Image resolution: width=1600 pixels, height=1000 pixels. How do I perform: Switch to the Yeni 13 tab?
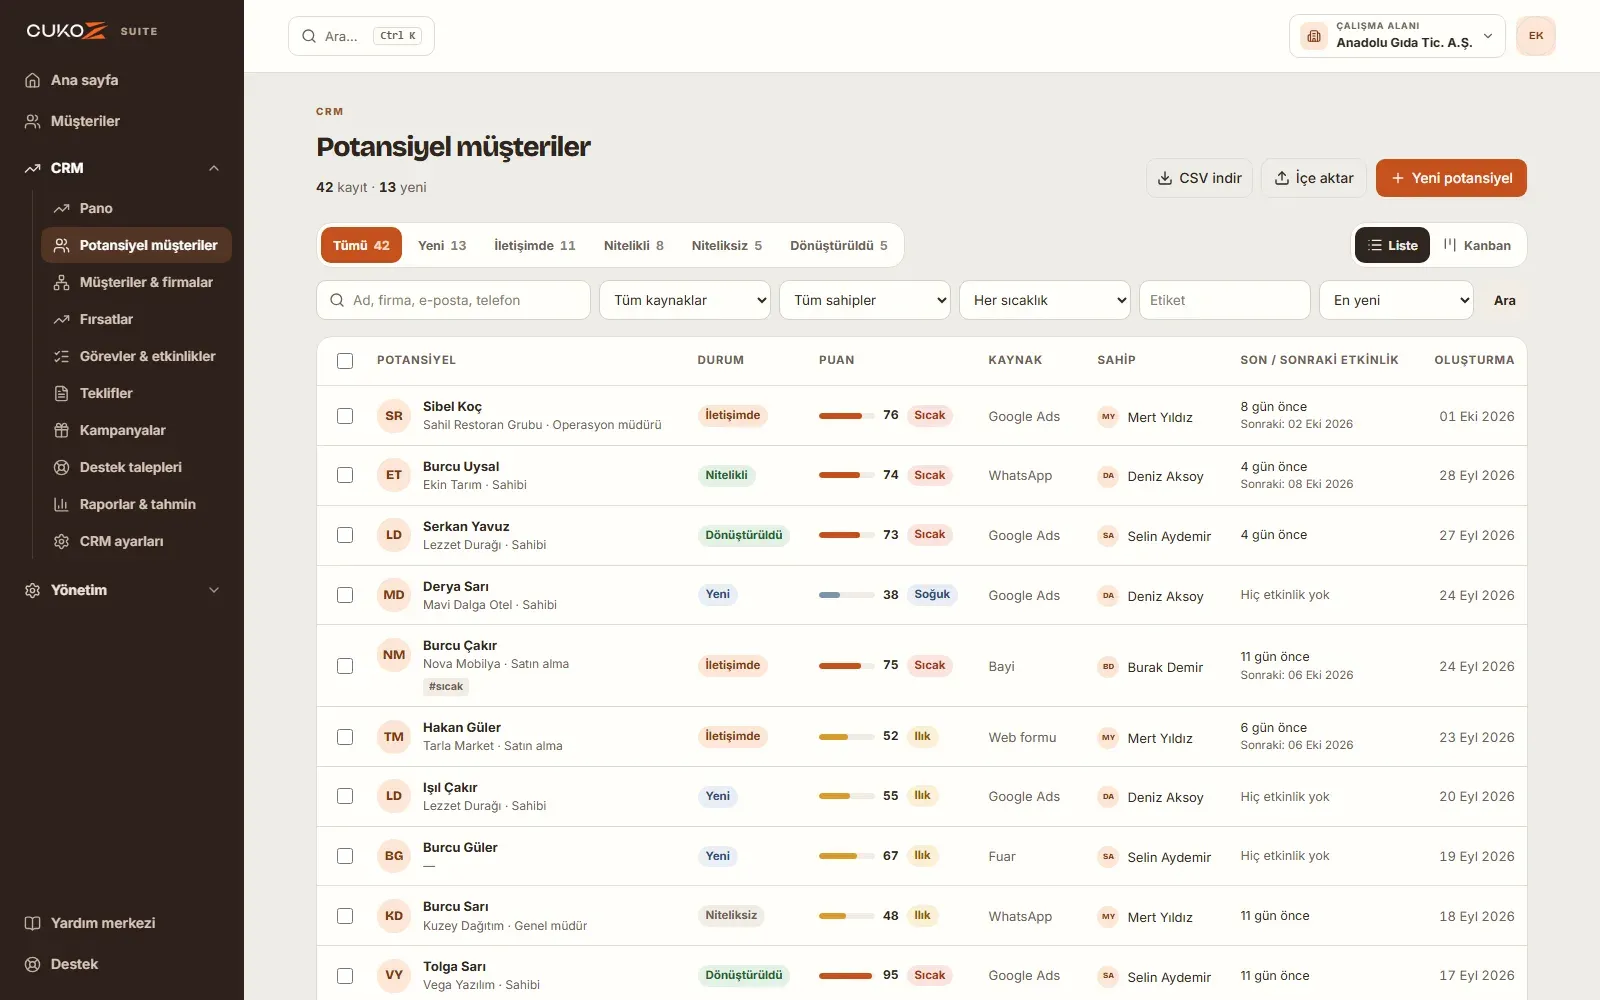442,245
